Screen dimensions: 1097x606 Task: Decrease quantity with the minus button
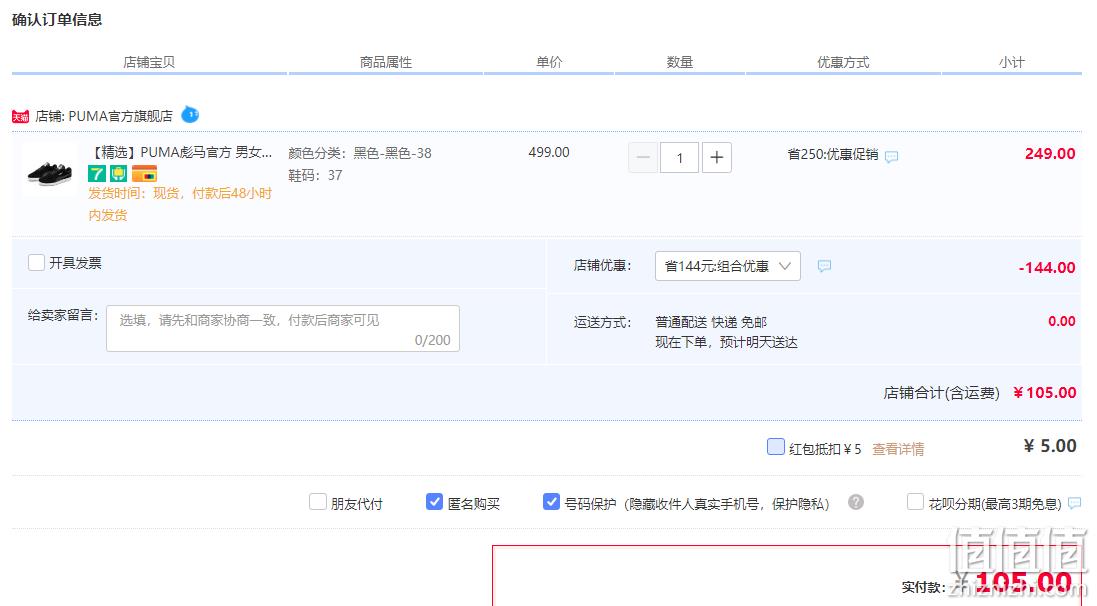(x=643, y=157)
